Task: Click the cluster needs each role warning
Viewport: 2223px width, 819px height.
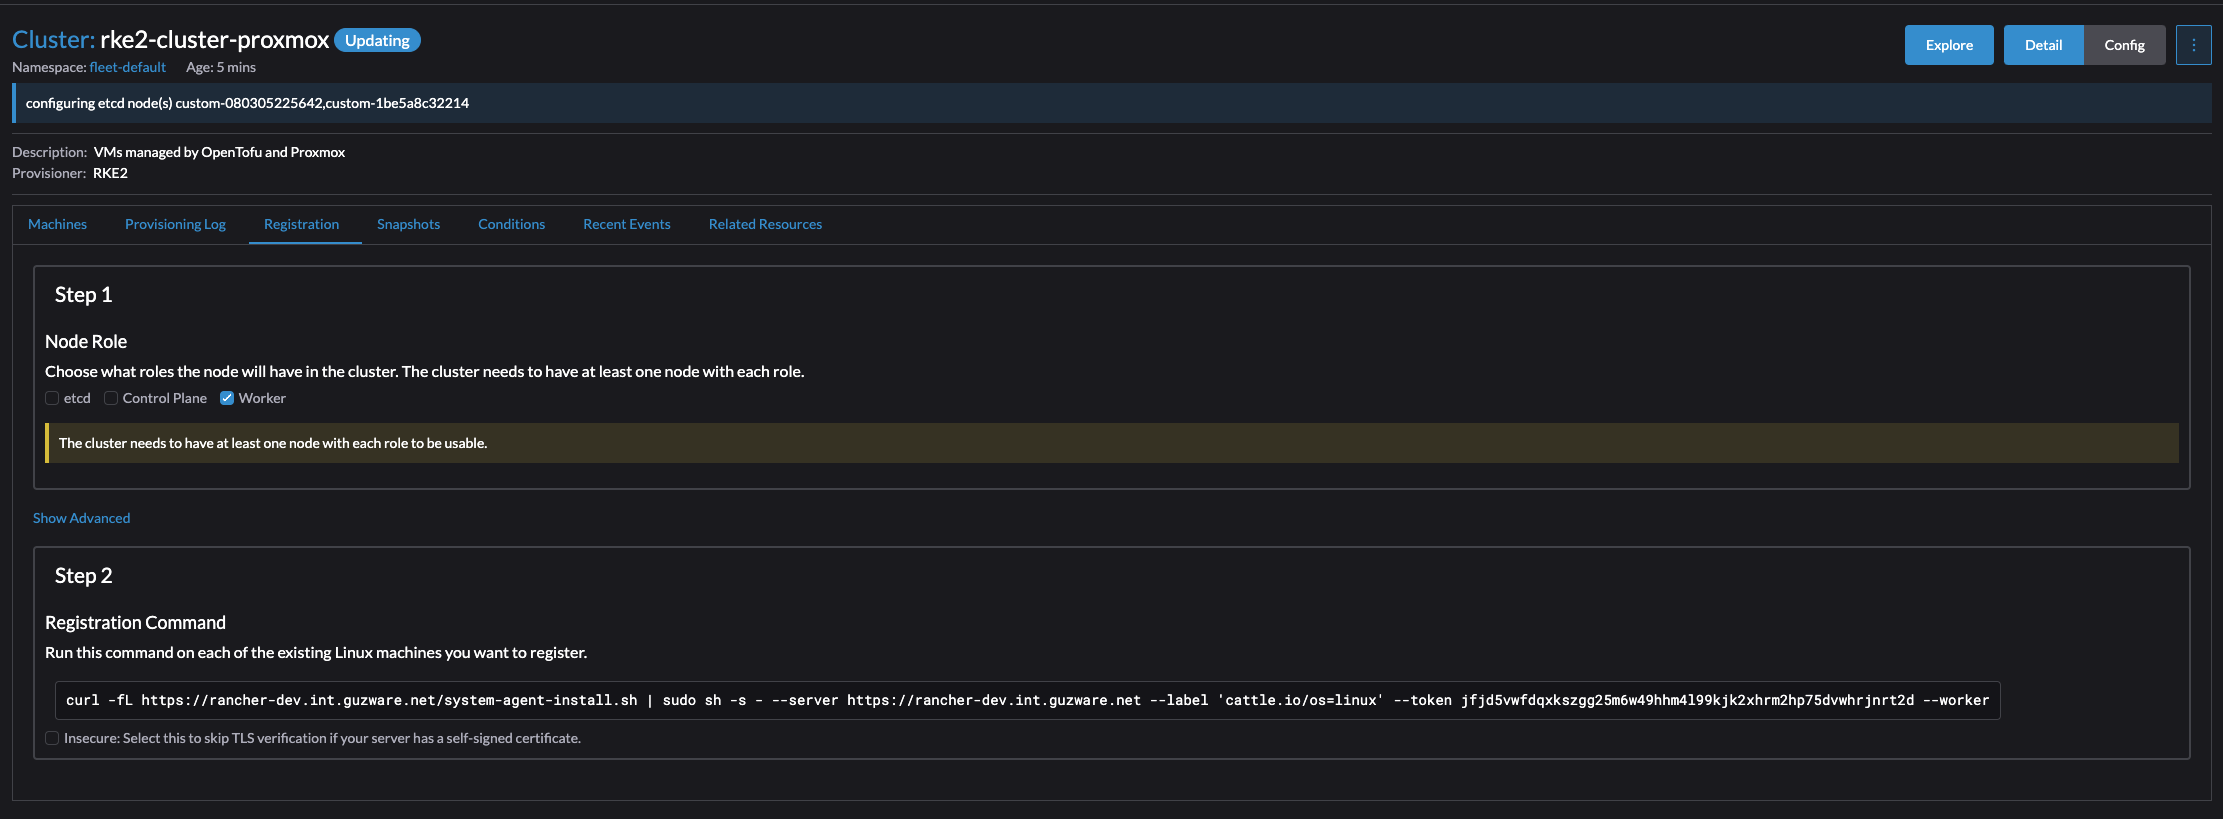Action: (1112, 443)
